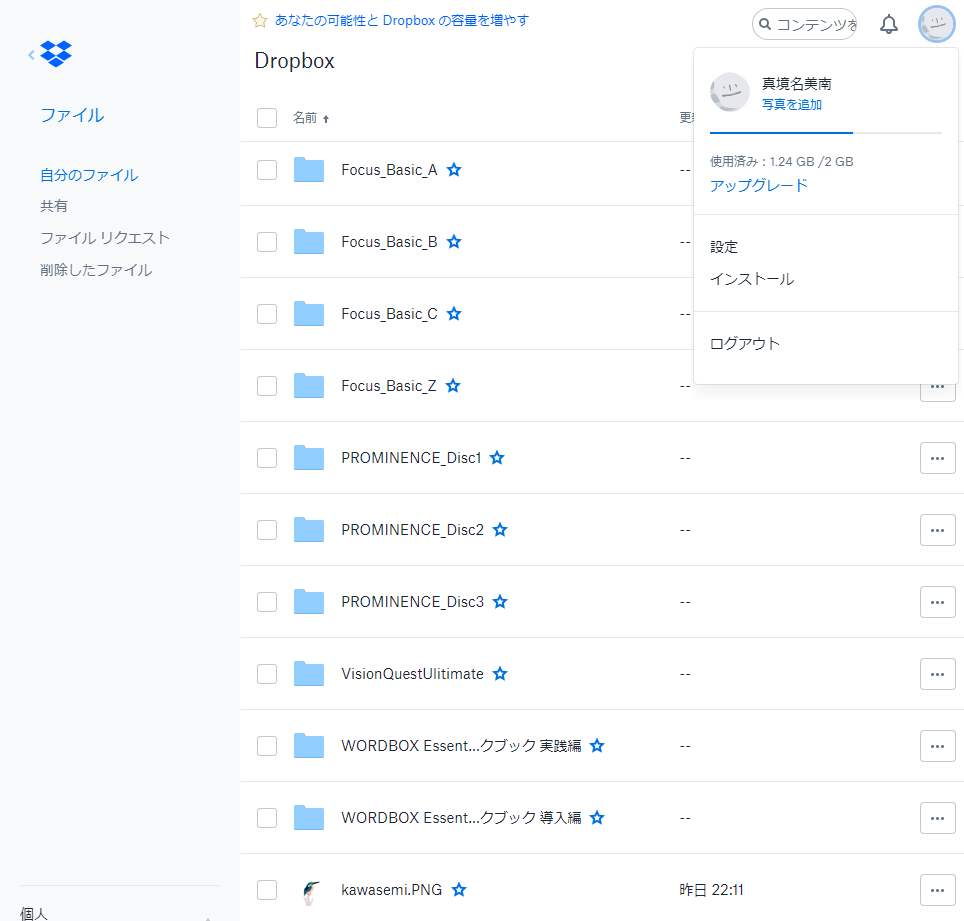Click the 昨日 22:11 modified date
Screen dimensions: 964x921
(711, 890)
